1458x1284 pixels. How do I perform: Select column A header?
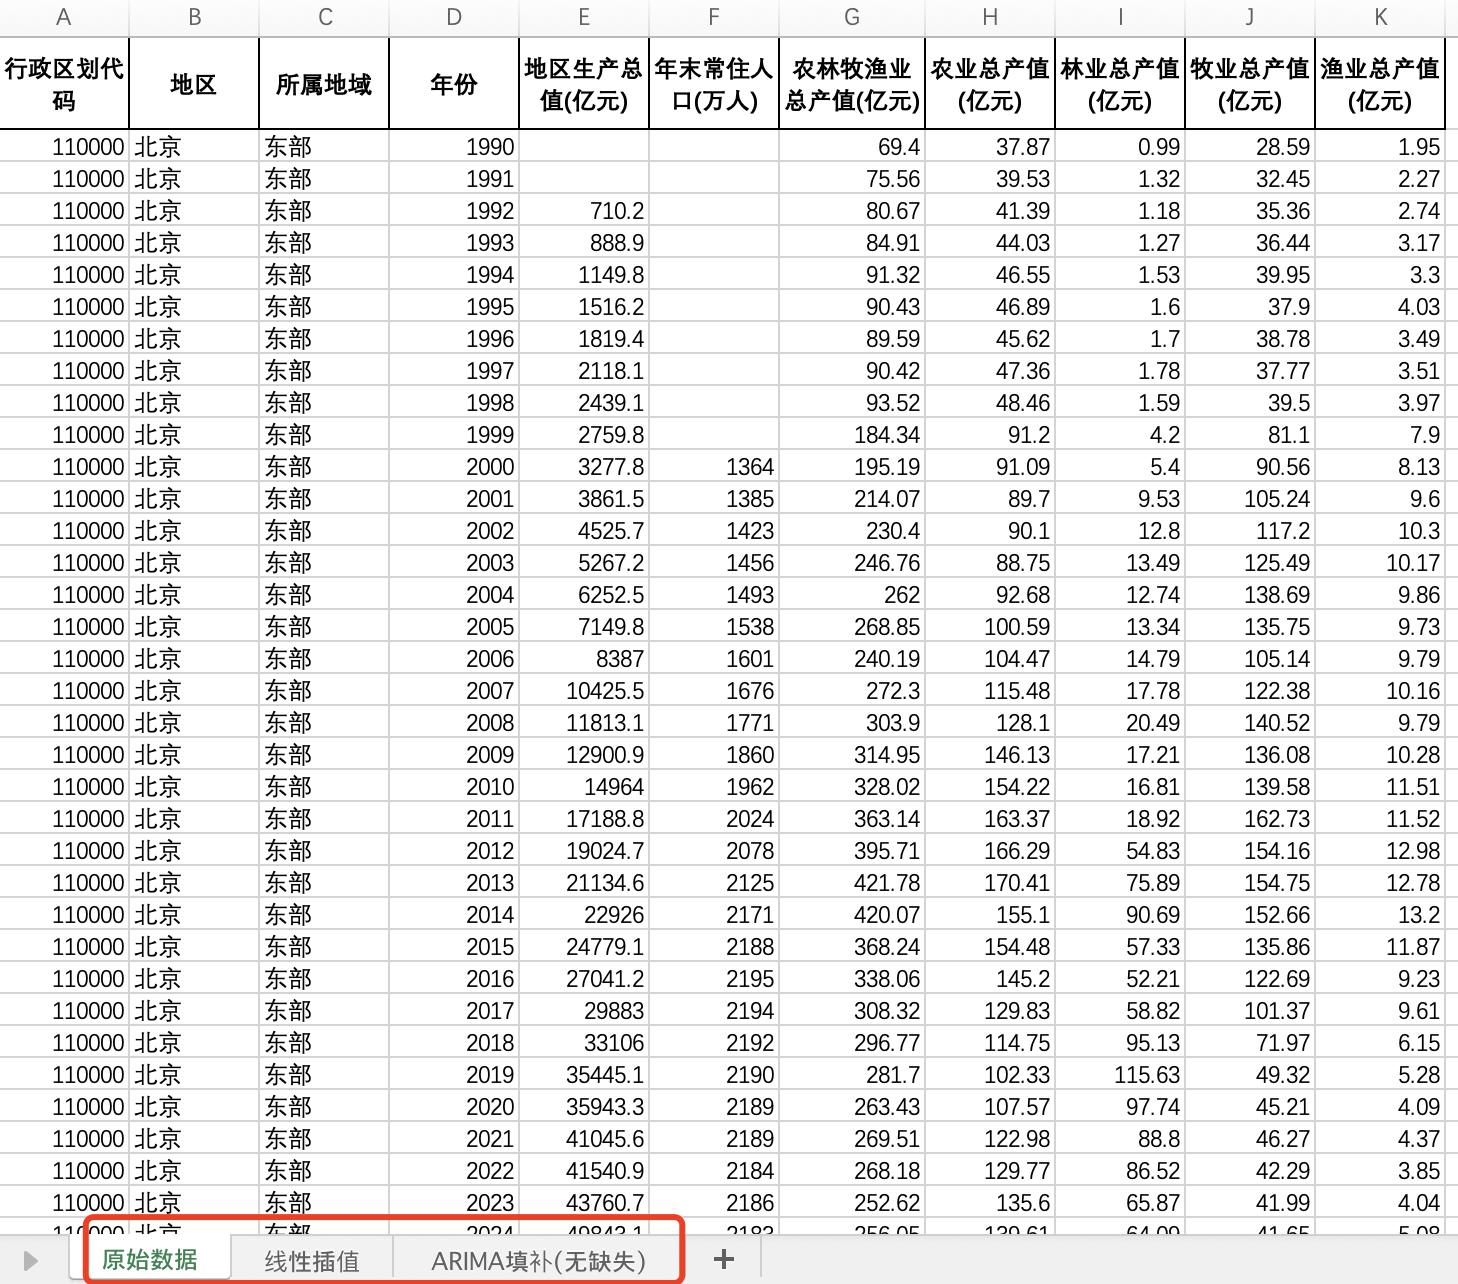click(64, 17)
